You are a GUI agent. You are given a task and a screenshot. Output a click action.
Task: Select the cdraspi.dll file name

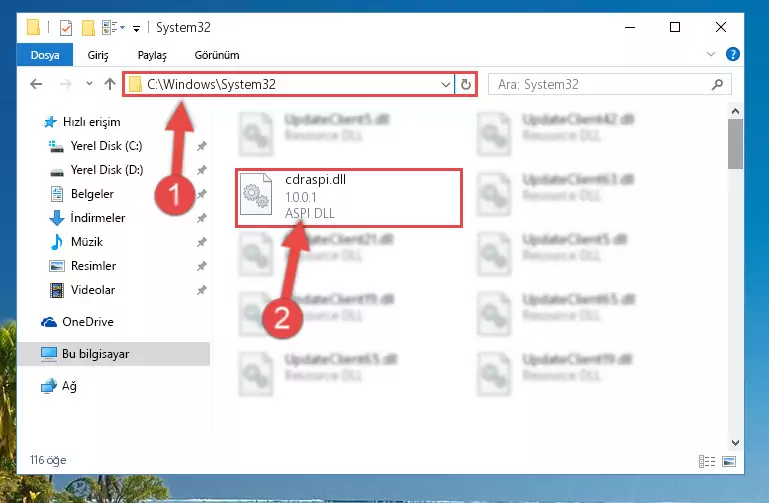tap(315, 179)
